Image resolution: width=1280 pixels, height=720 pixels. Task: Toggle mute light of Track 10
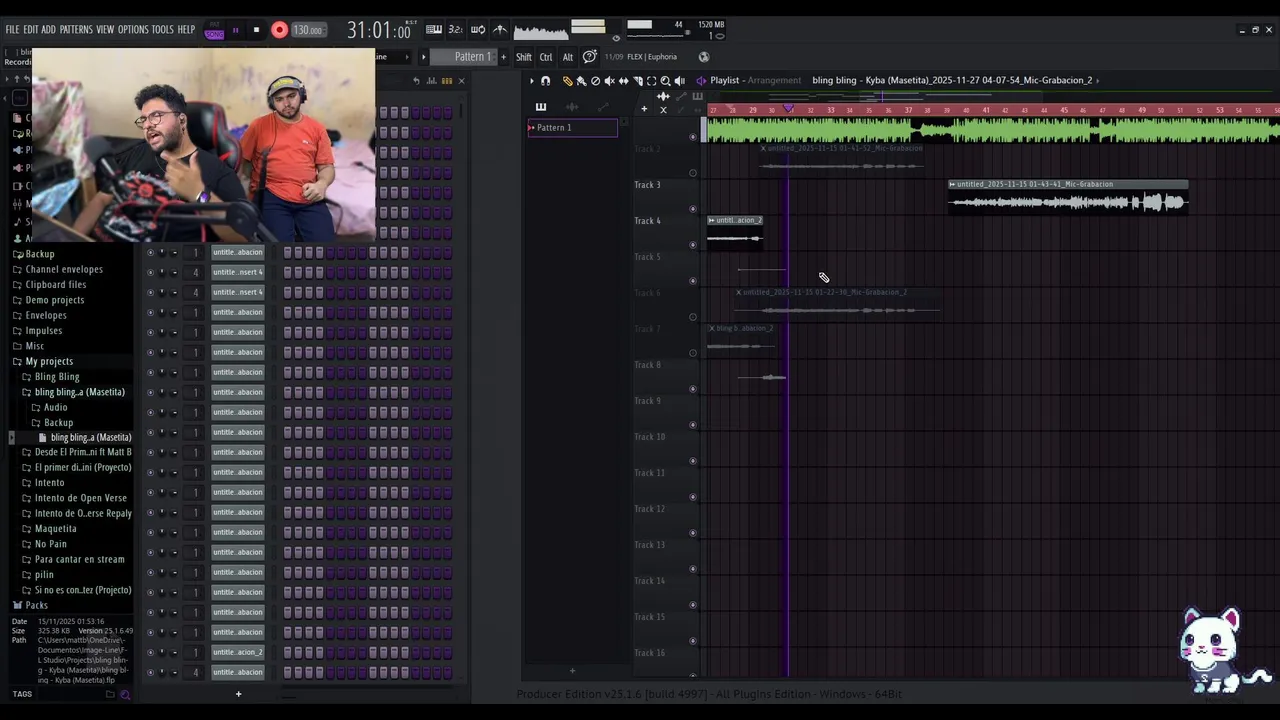(x=693, y=461)
